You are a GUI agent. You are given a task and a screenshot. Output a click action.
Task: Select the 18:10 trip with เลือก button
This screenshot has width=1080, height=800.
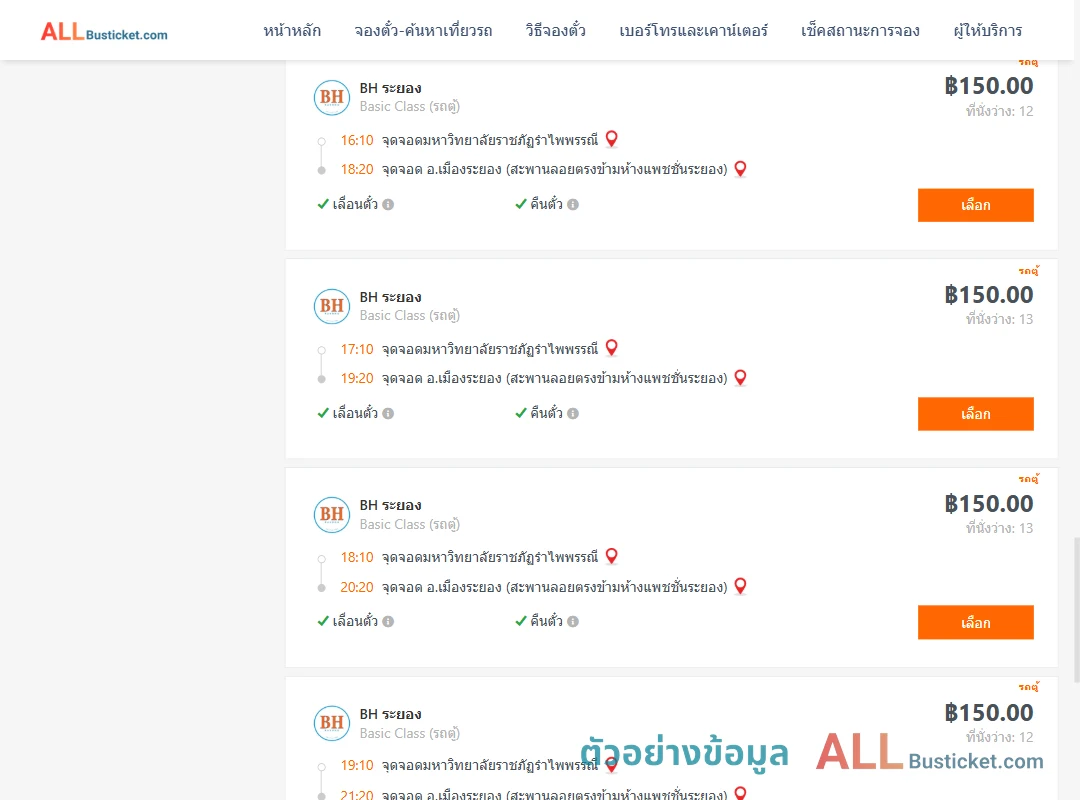[x=975, y=622]
